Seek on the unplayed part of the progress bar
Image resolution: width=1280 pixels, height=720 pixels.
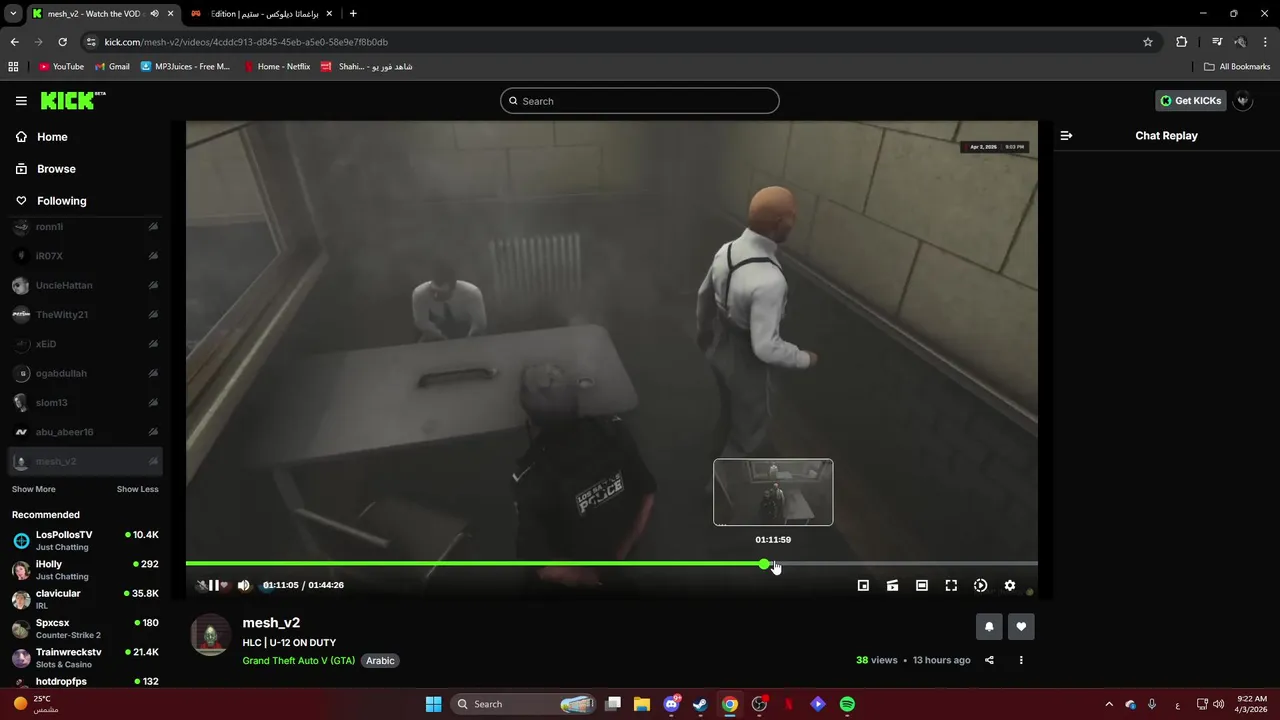[x=905, y=564]
